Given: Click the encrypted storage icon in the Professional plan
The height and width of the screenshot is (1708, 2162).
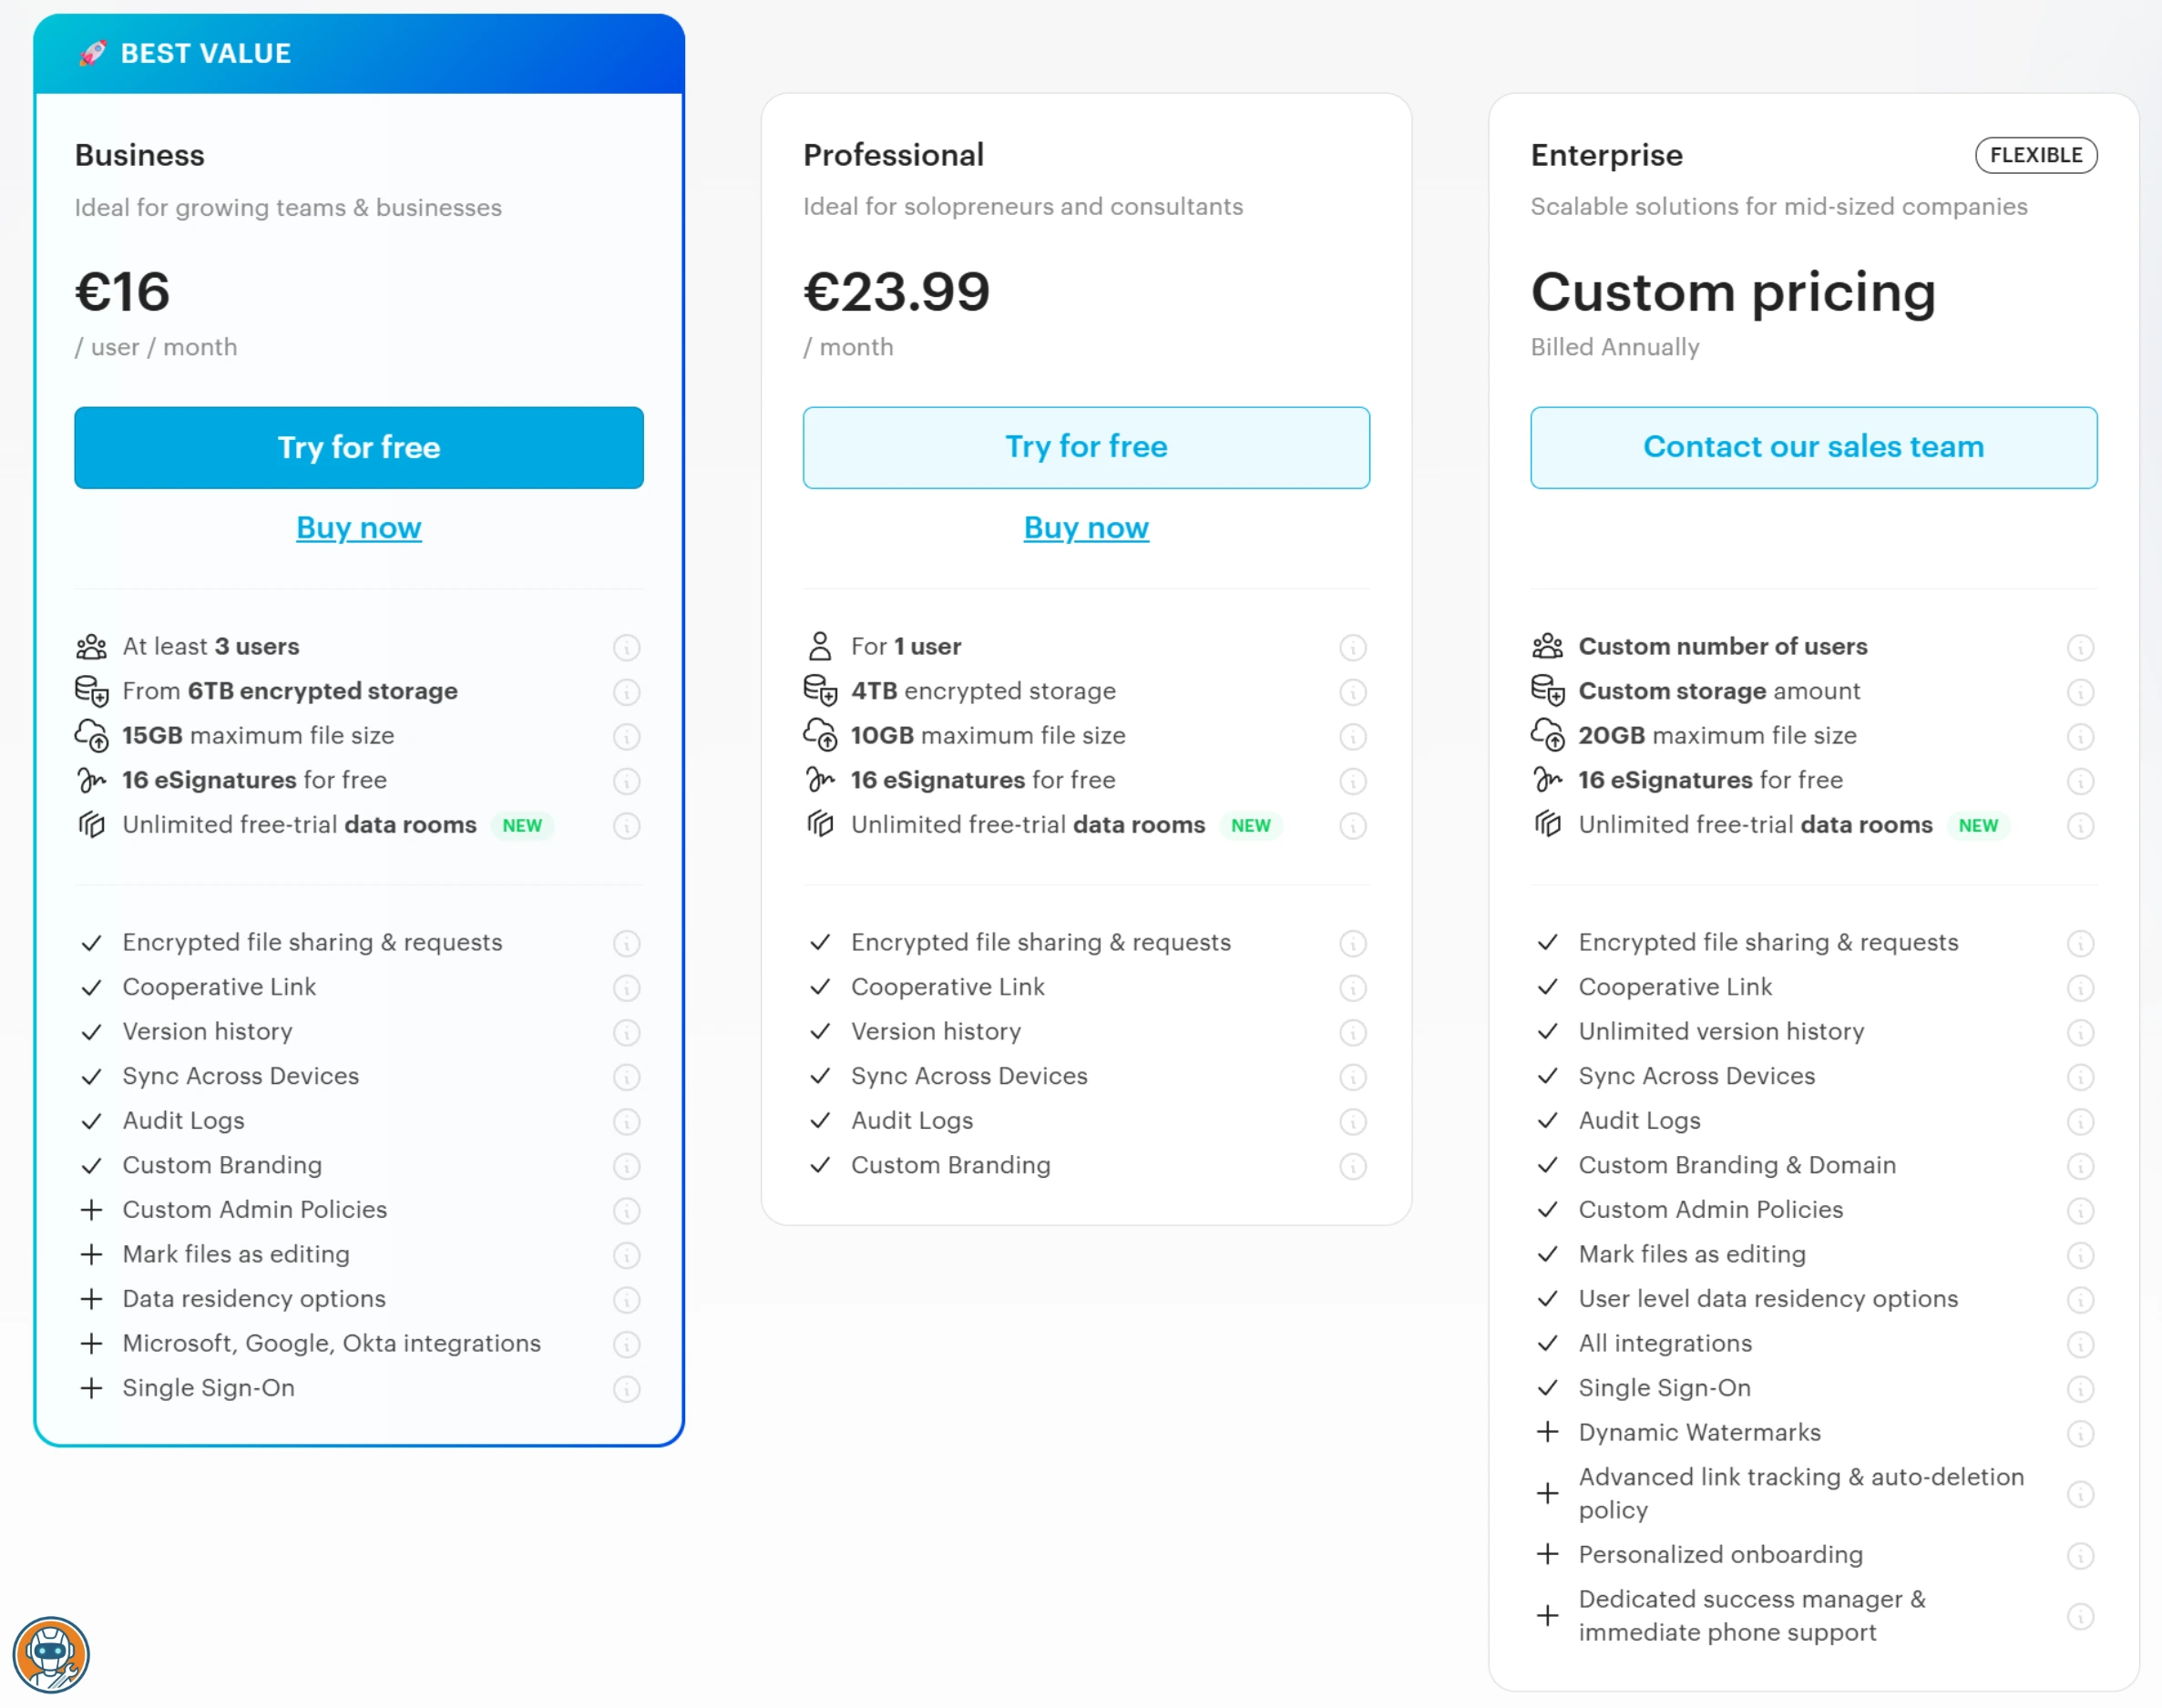Looking at the screenshot, I should pos(820,691).
